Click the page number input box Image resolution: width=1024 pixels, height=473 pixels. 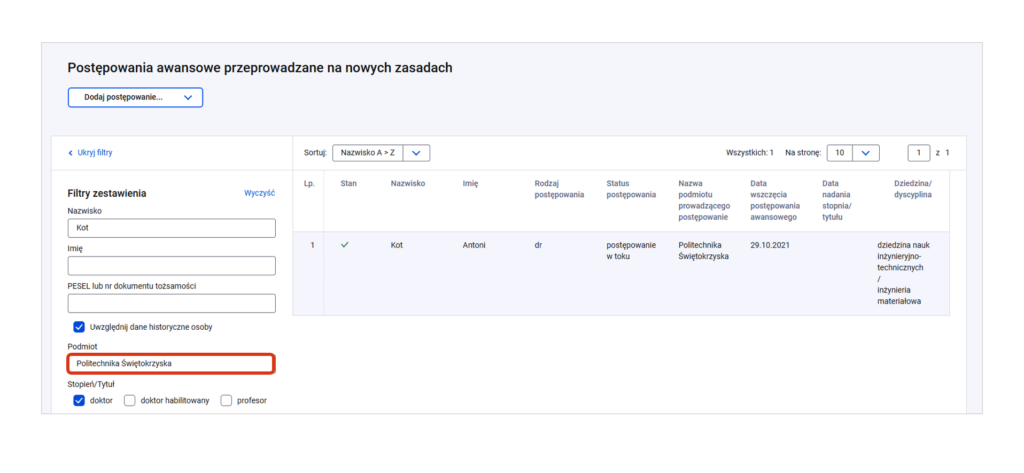[918, 153]
